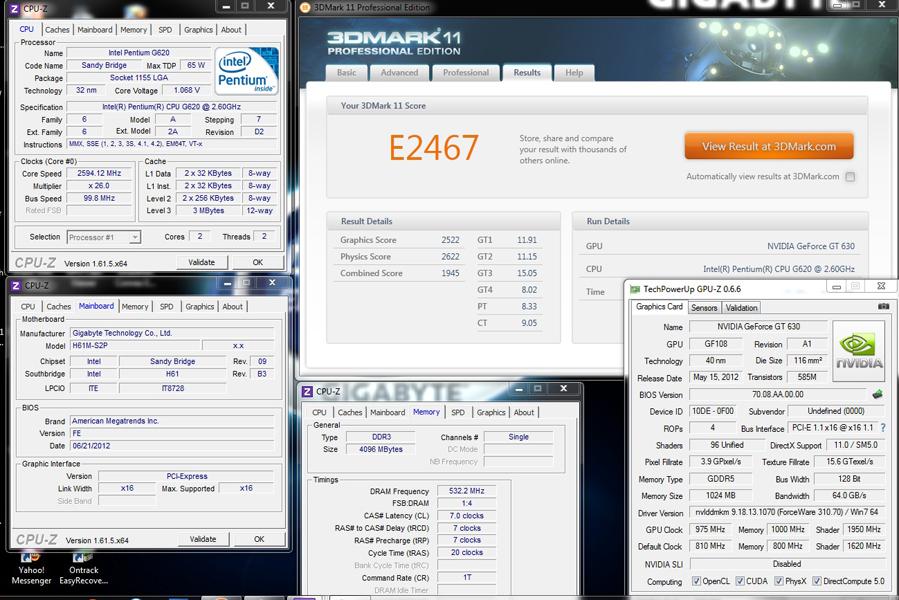Image resolution: width=899 pixels, height=600 pixels.
Task: Click the GPU-Z screenshot camera icon
Action: pyautogui.click(x=883, y=306)
